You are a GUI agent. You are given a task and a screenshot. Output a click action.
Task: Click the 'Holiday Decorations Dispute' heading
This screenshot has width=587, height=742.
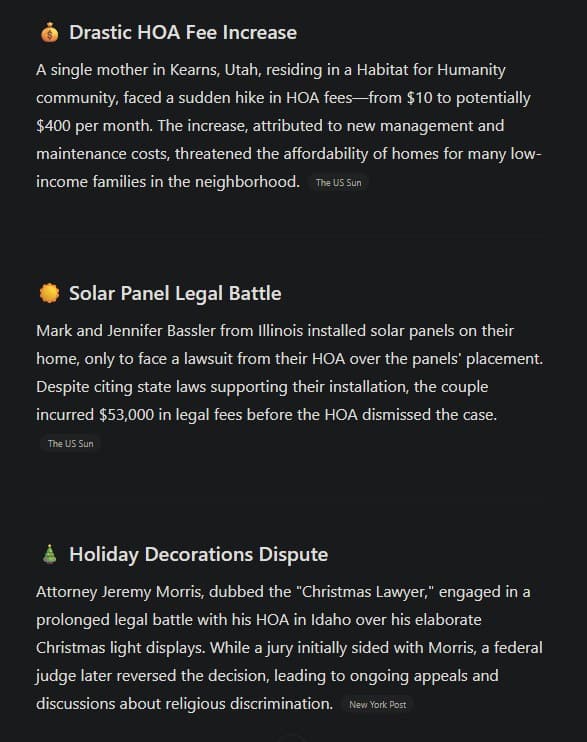coord(198,554)
